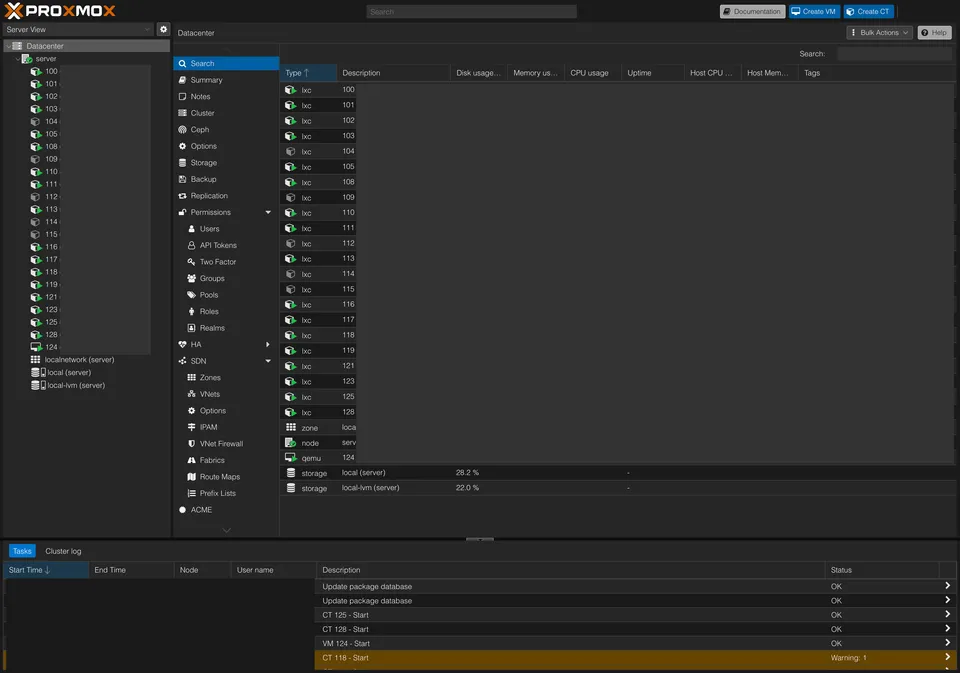The image size is (960, 673).
Task: Open Notes via its note icon
Action: (x=182, y=97)
